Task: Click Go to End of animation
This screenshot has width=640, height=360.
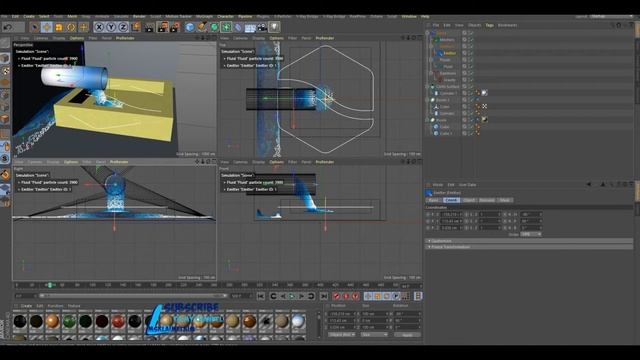Action: [324, 296]
